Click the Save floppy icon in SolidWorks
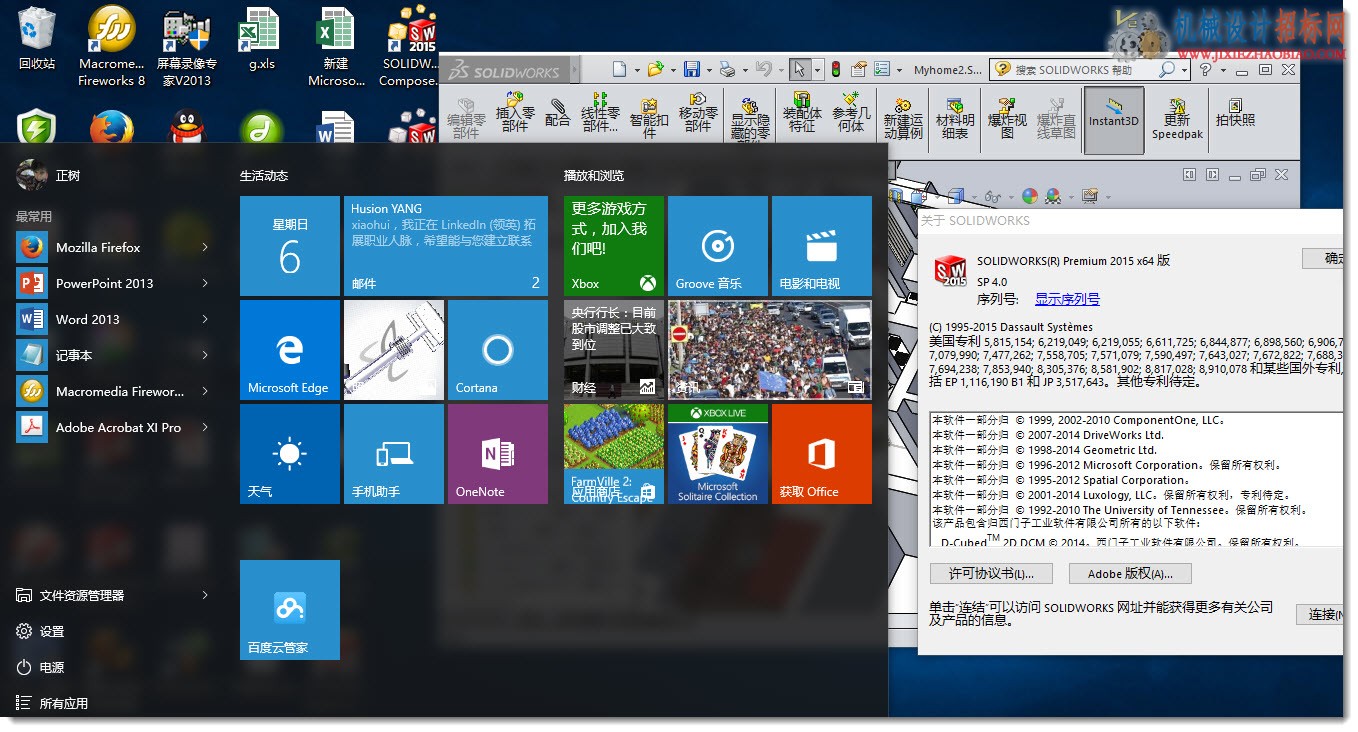Viewport: 1358px width, 732px height. click(x=691, y=69)
